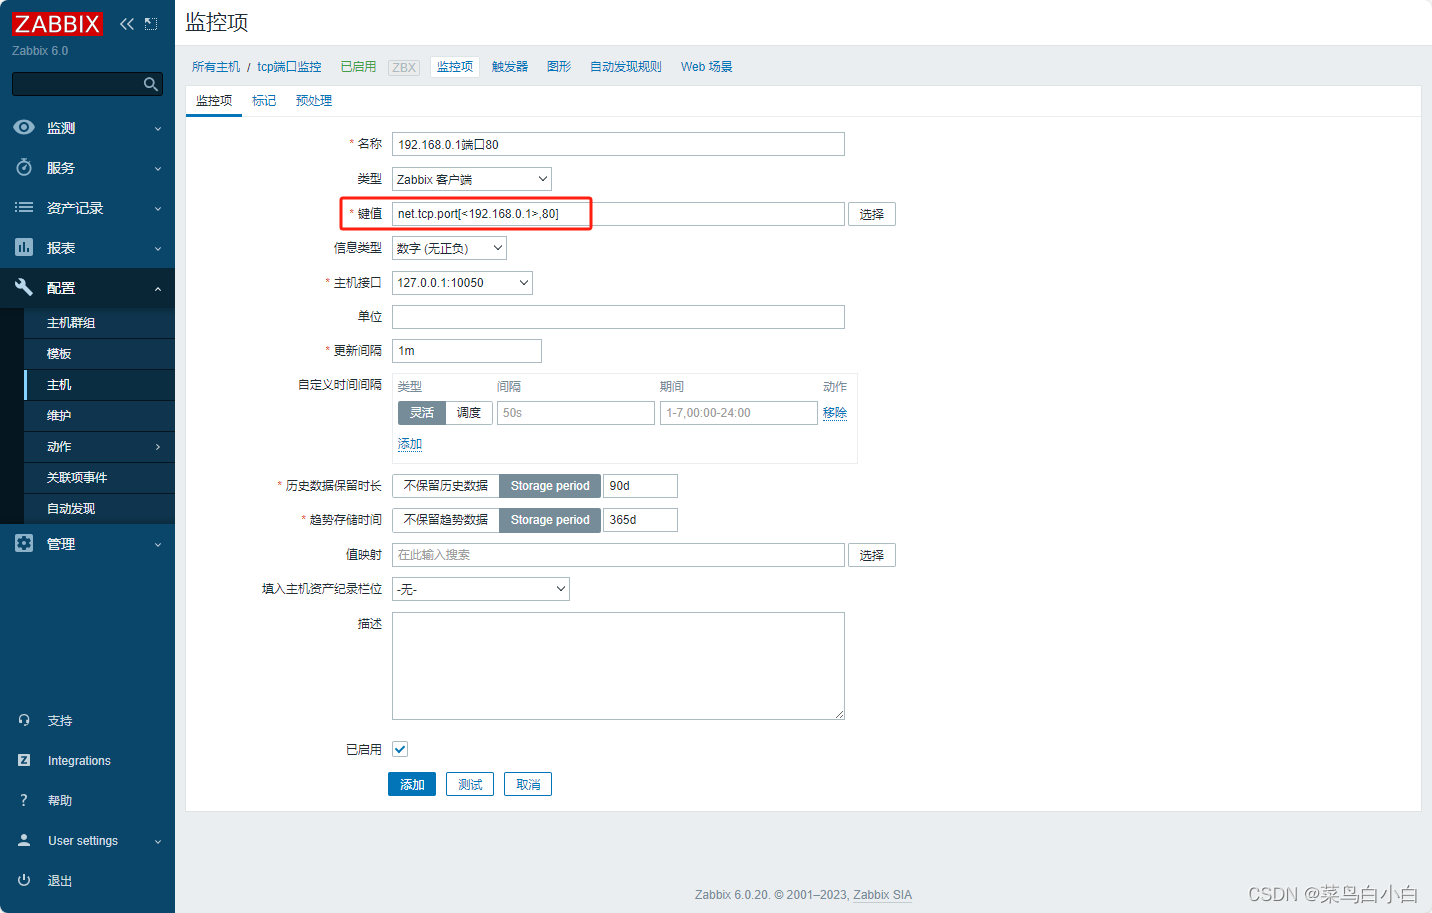This screenshot has width=1432, height=913.
Task: Click the 帮助 question mark icon
Action: point(24,800)
